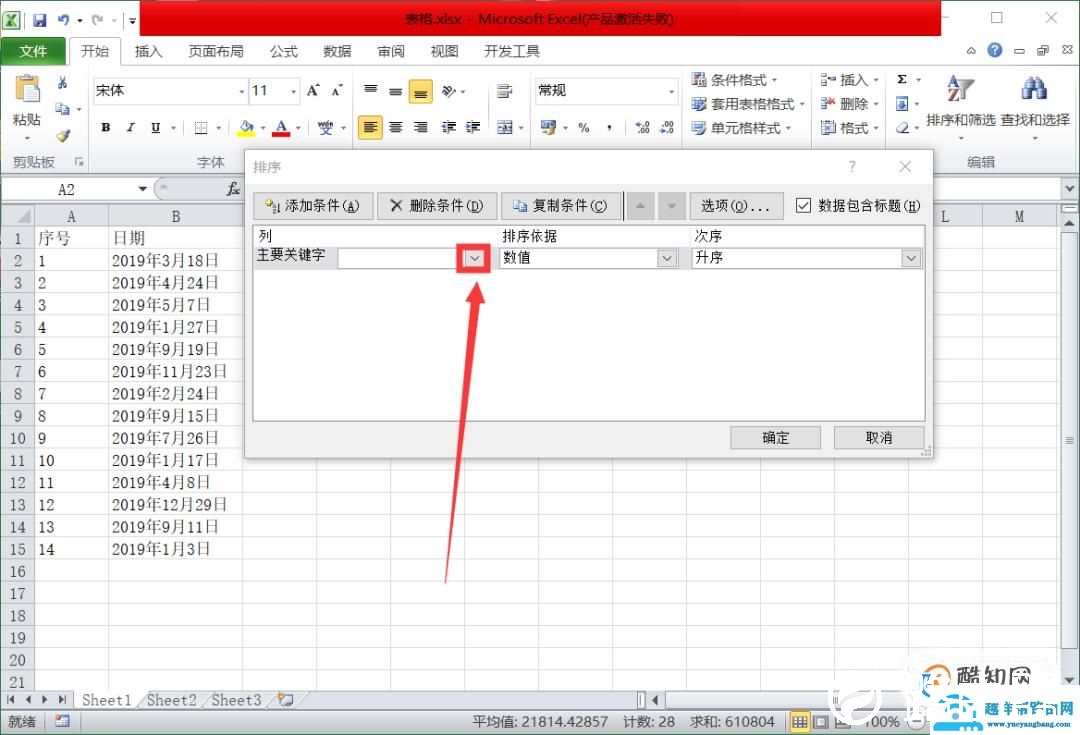Switch to the 开发工具 ribbon tab
The height and width of the screenshot is (735, 1080).
(x=512, y=51)
